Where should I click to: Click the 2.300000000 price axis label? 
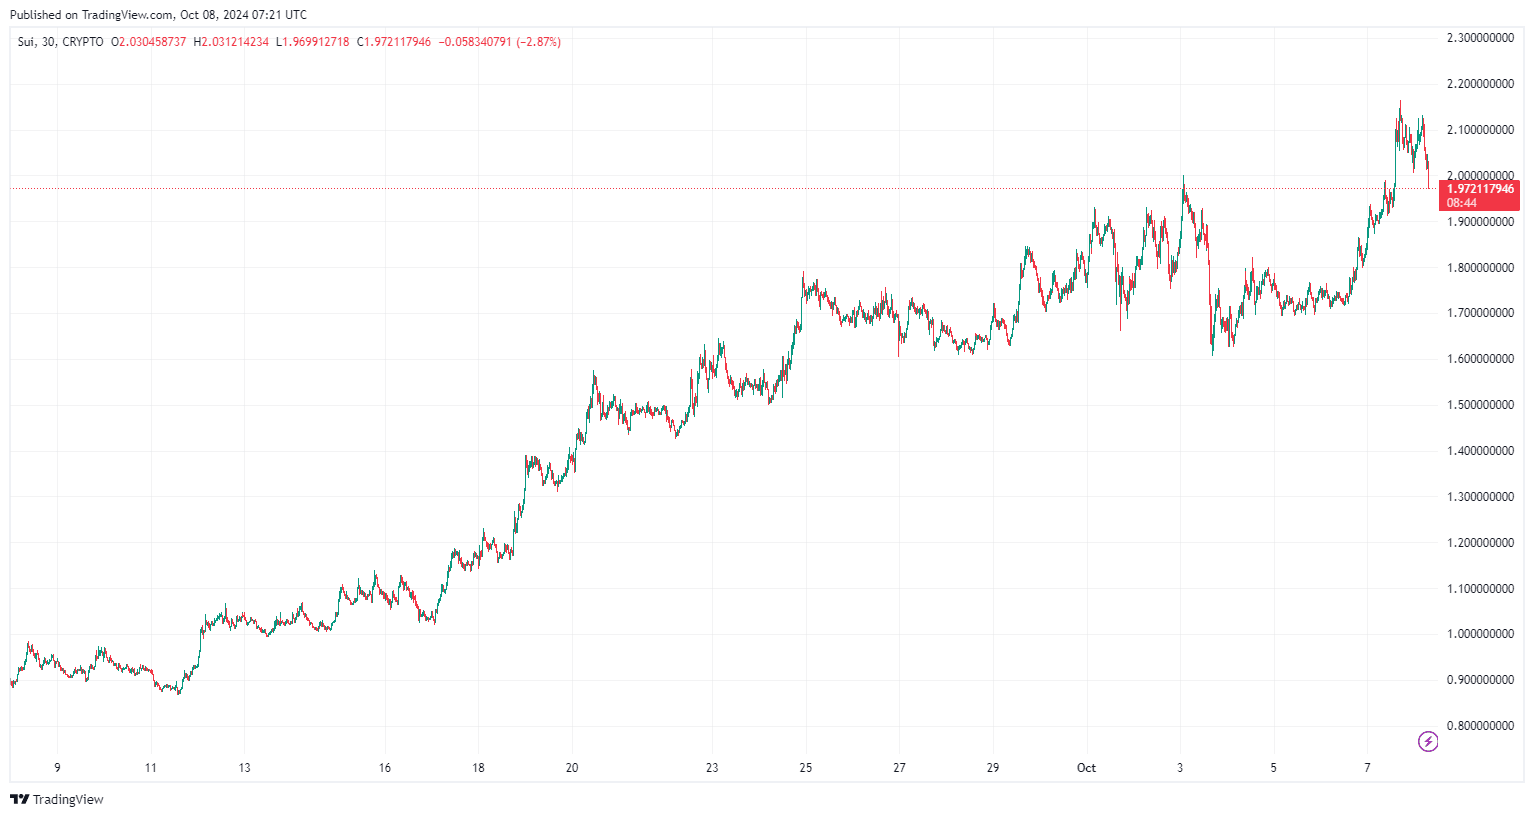pyautogui.click(x=1480, y=38)
